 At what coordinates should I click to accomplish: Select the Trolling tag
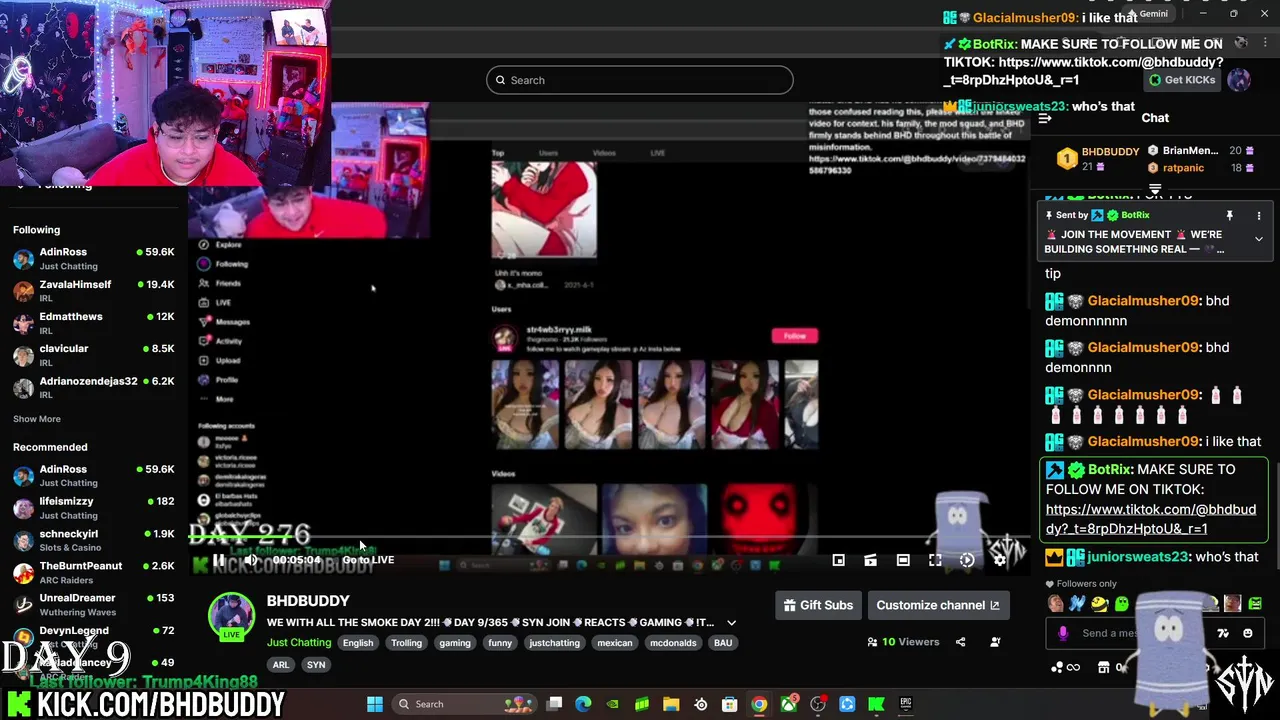(406, 643)
